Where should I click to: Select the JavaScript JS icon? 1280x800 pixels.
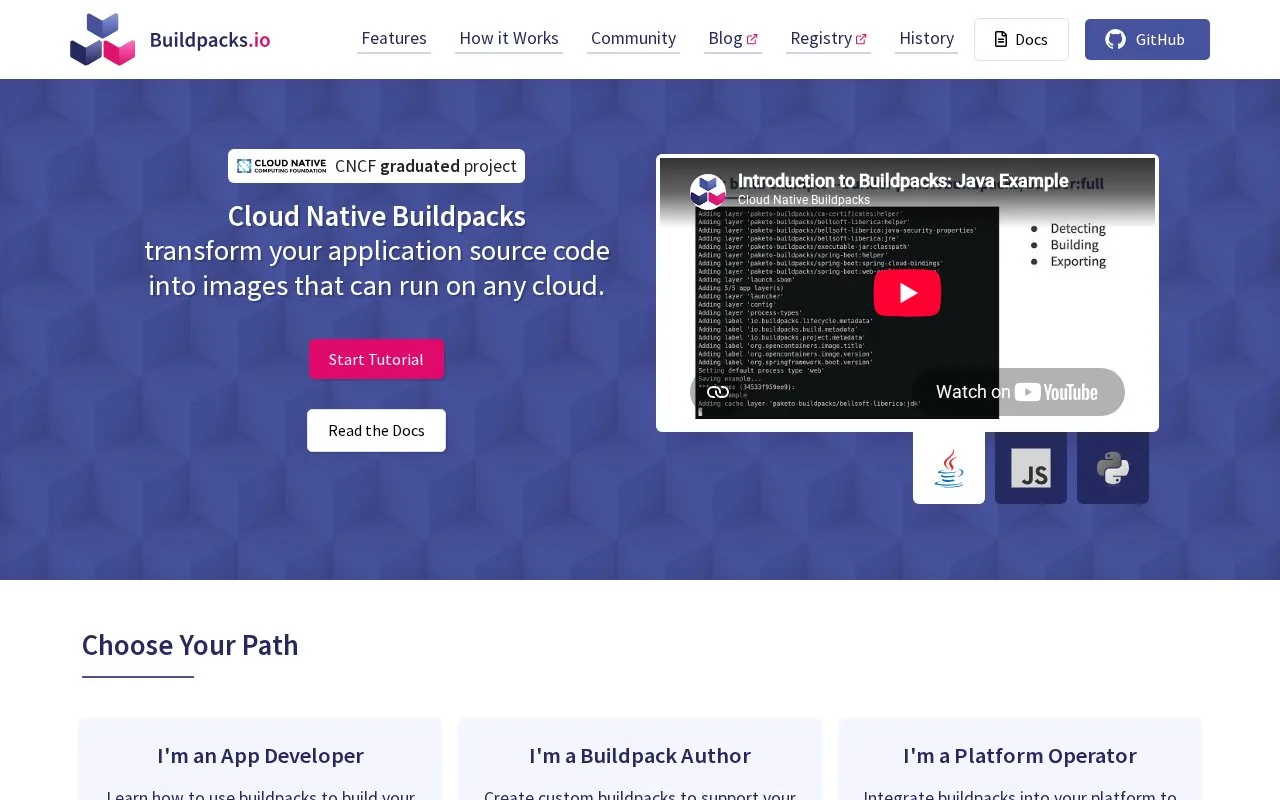click(x=1031, y=467)
